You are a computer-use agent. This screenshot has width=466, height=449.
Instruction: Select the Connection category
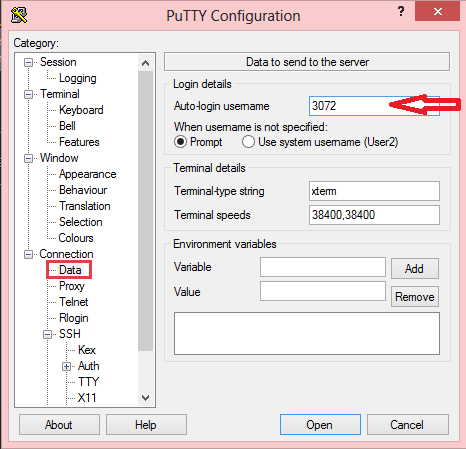[x=66, y=254]
